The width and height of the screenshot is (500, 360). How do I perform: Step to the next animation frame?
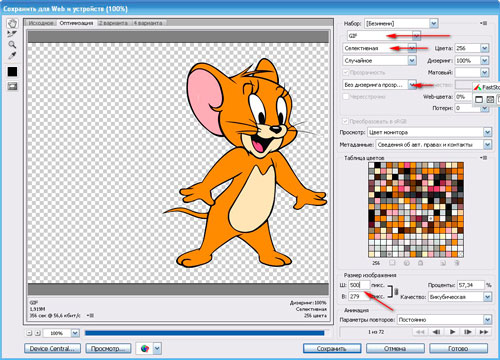(468, 332)
